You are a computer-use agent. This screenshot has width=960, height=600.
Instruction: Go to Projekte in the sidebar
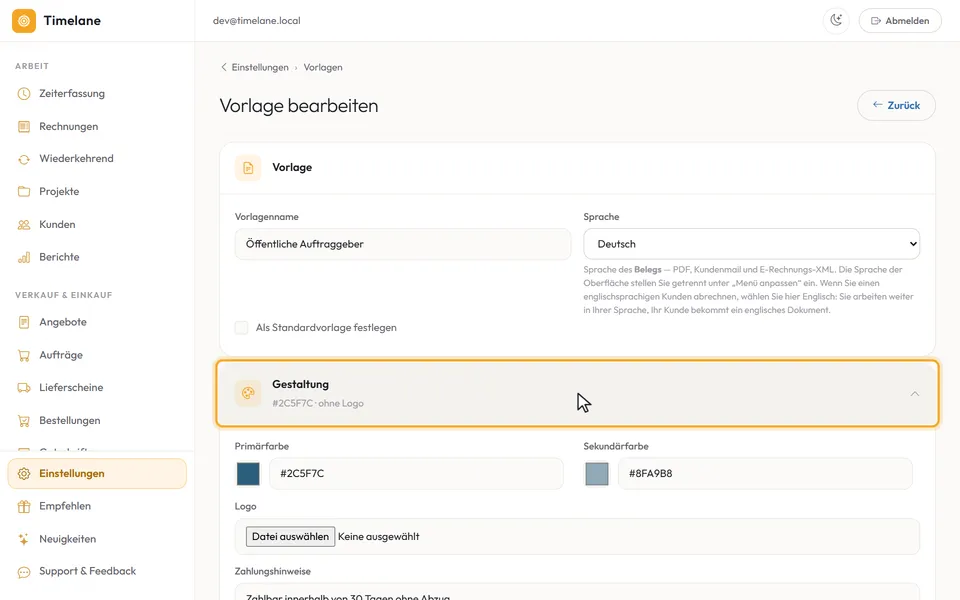(97, 192)
